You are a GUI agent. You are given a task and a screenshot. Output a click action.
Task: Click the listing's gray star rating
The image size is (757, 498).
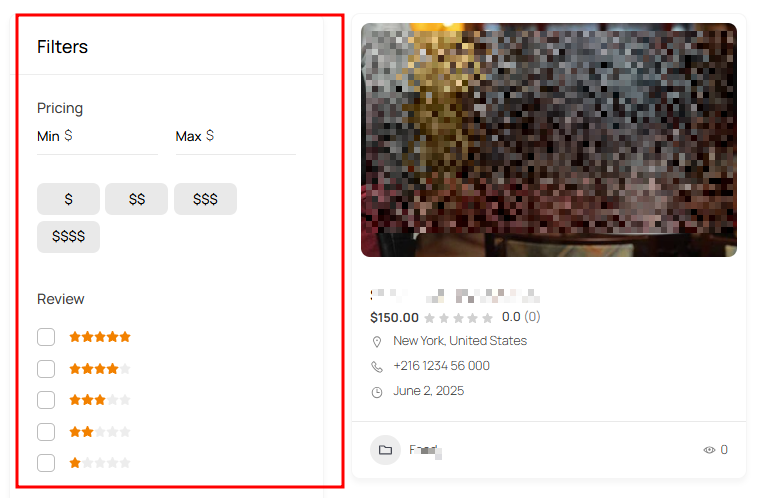459,318
